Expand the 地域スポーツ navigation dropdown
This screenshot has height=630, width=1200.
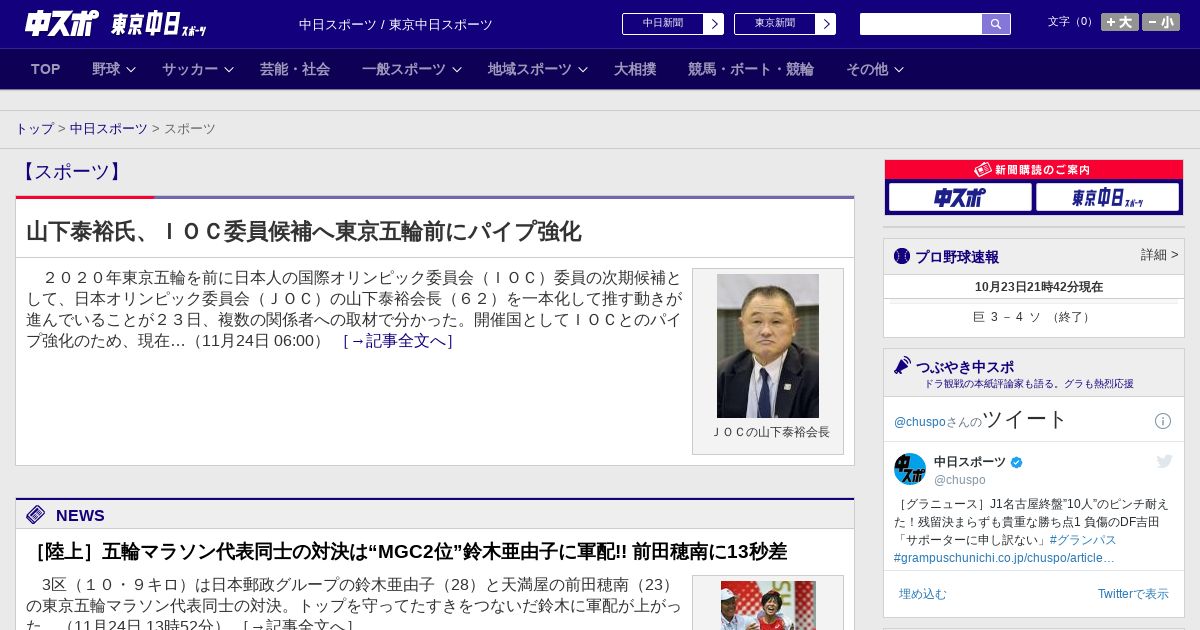pyautogui.click(x=538, y=69)
